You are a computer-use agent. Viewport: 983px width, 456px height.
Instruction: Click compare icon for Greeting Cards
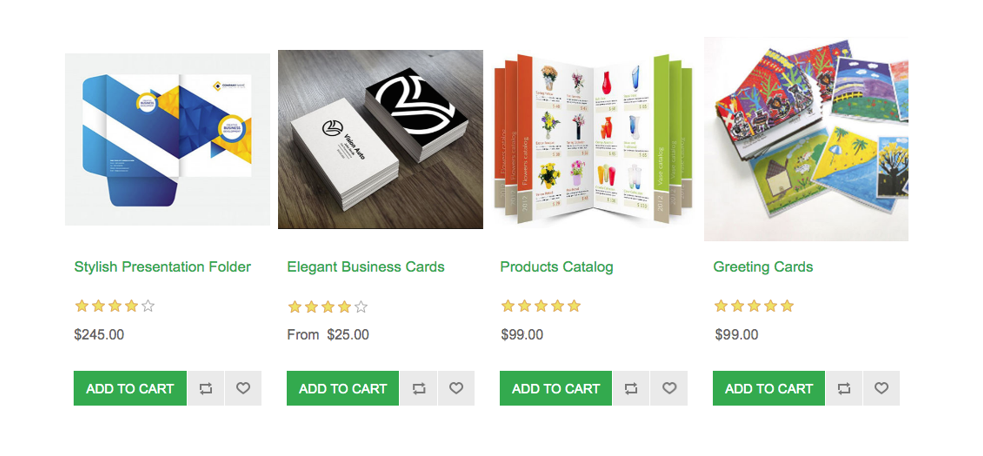click(844, 388)
